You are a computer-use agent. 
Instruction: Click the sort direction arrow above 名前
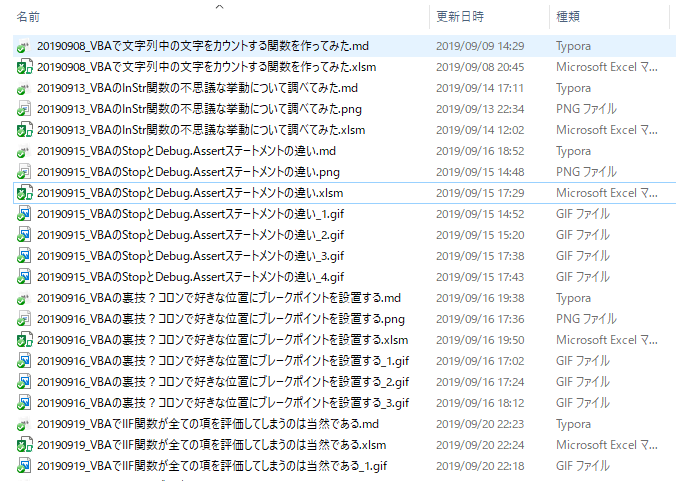[219, 6]
